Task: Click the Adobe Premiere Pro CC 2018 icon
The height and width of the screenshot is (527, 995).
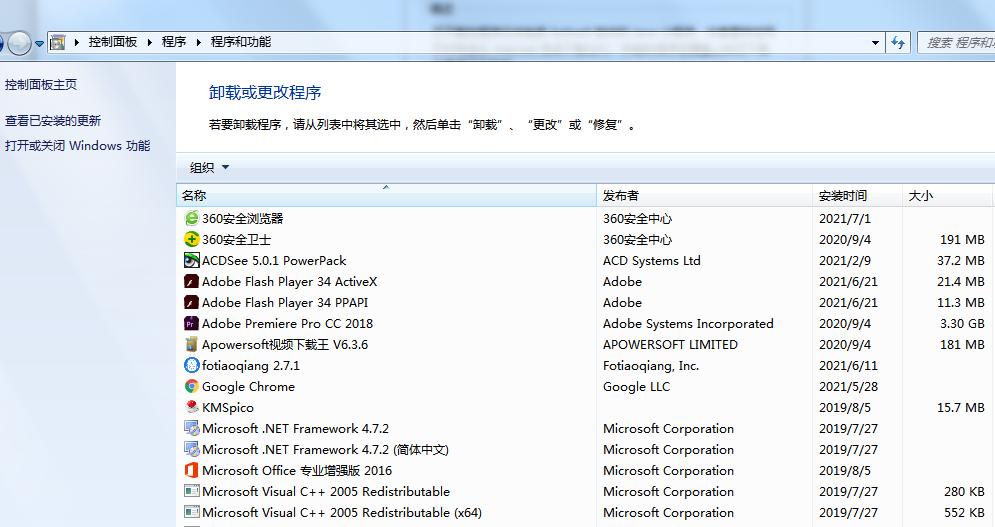Action: tap(191, 323)
